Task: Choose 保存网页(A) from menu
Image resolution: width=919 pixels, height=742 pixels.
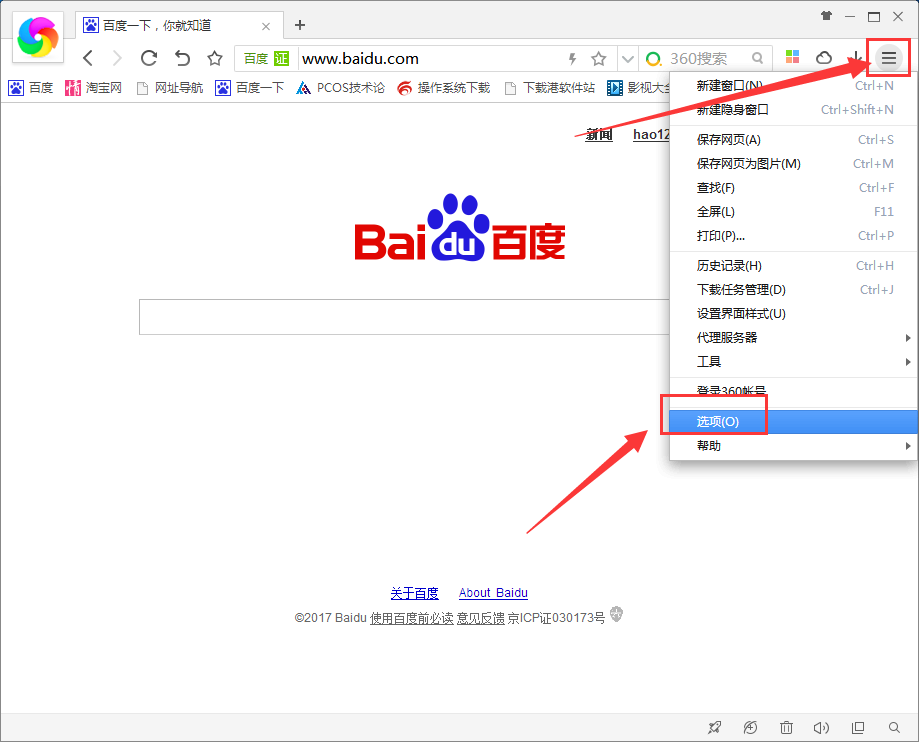Action: [794, 139]
